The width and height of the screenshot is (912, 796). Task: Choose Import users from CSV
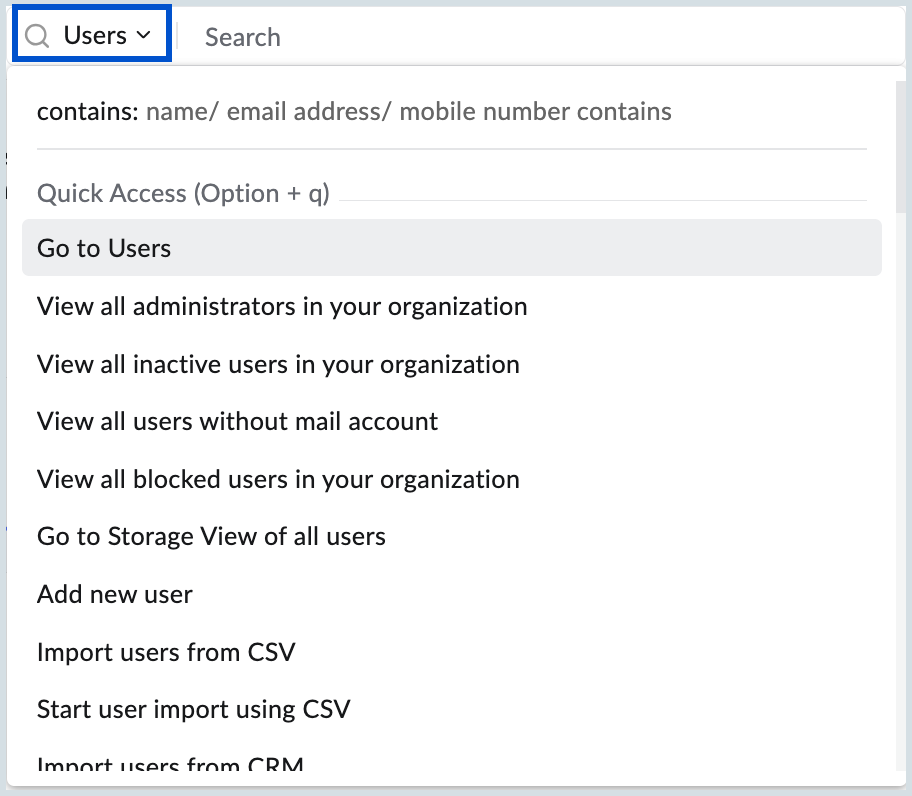pos(166,652)
